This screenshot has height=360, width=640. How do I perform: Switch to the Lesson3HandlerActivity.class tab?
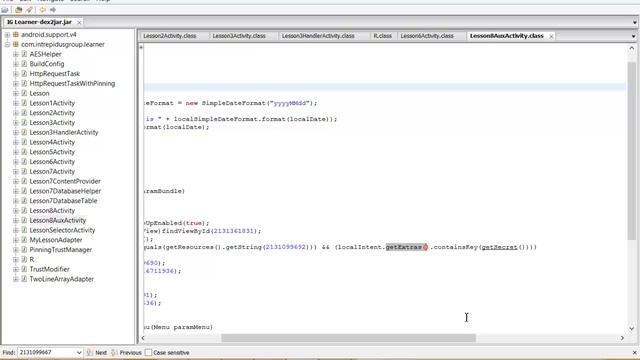click(318, 36)
